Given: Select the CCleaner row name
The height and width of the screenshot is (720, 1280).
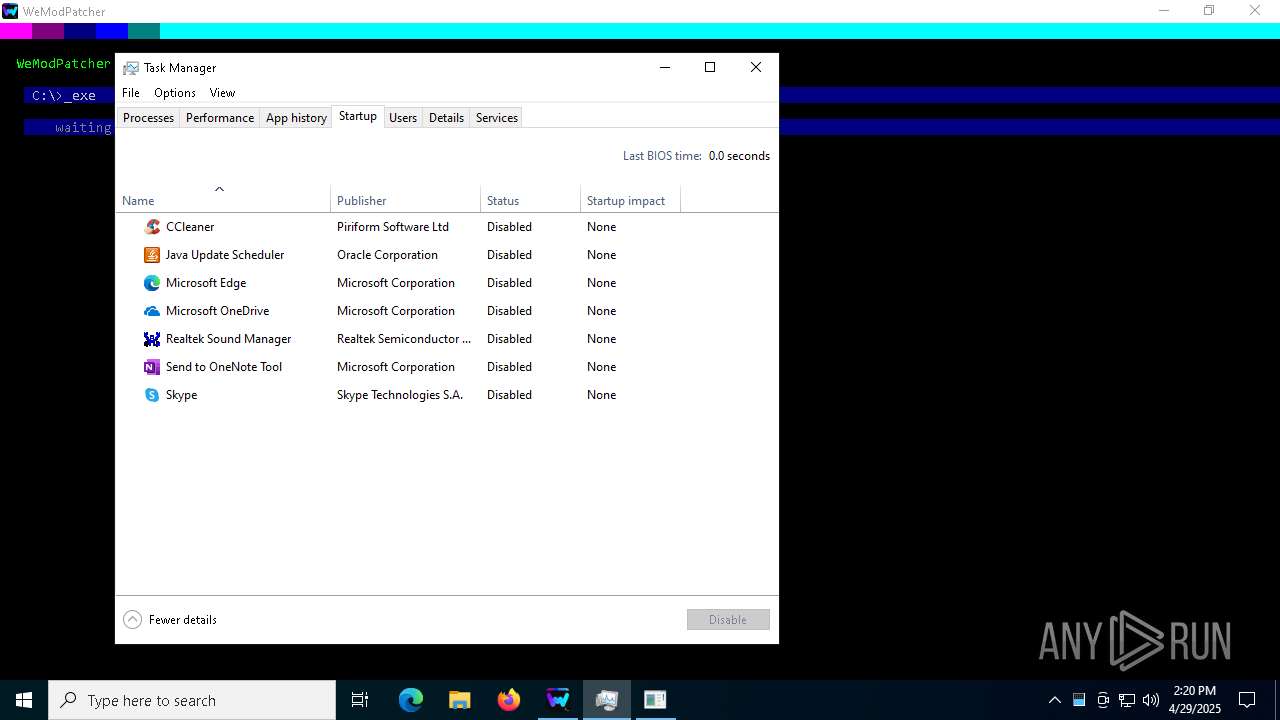Looking at the screenshot, I should [190, 227].
